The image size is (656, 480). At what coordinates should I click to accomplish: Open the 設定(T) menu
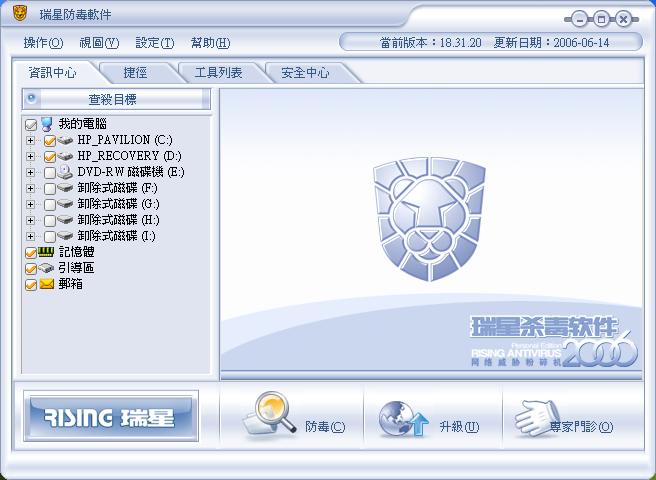(x=155, y=43)
